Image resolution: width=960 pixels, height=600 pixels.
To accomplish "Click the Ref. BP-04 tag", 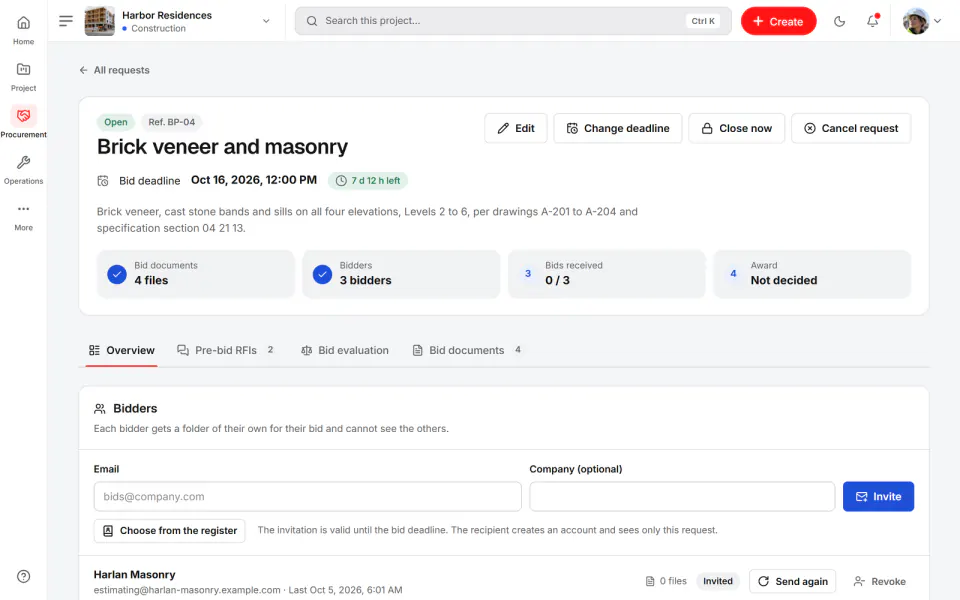I will point(171,122).
